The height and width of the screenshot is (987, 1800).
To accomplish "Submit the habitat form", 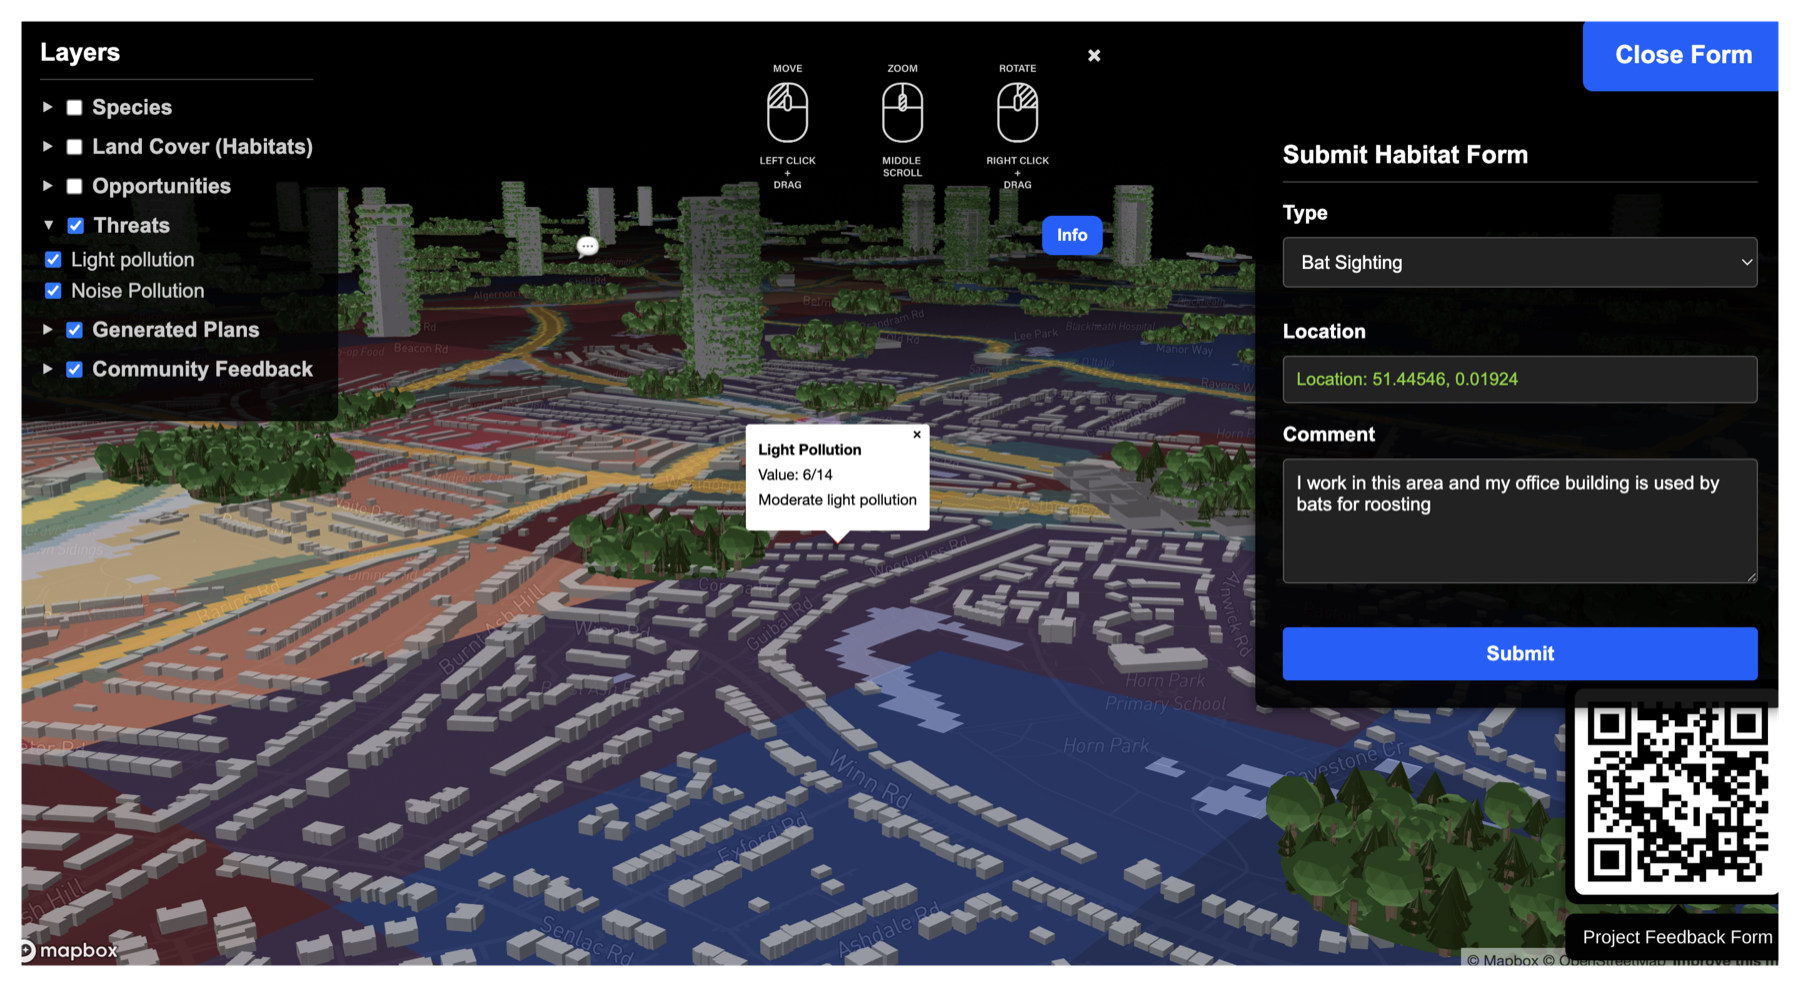I will tap(1519, 653).
